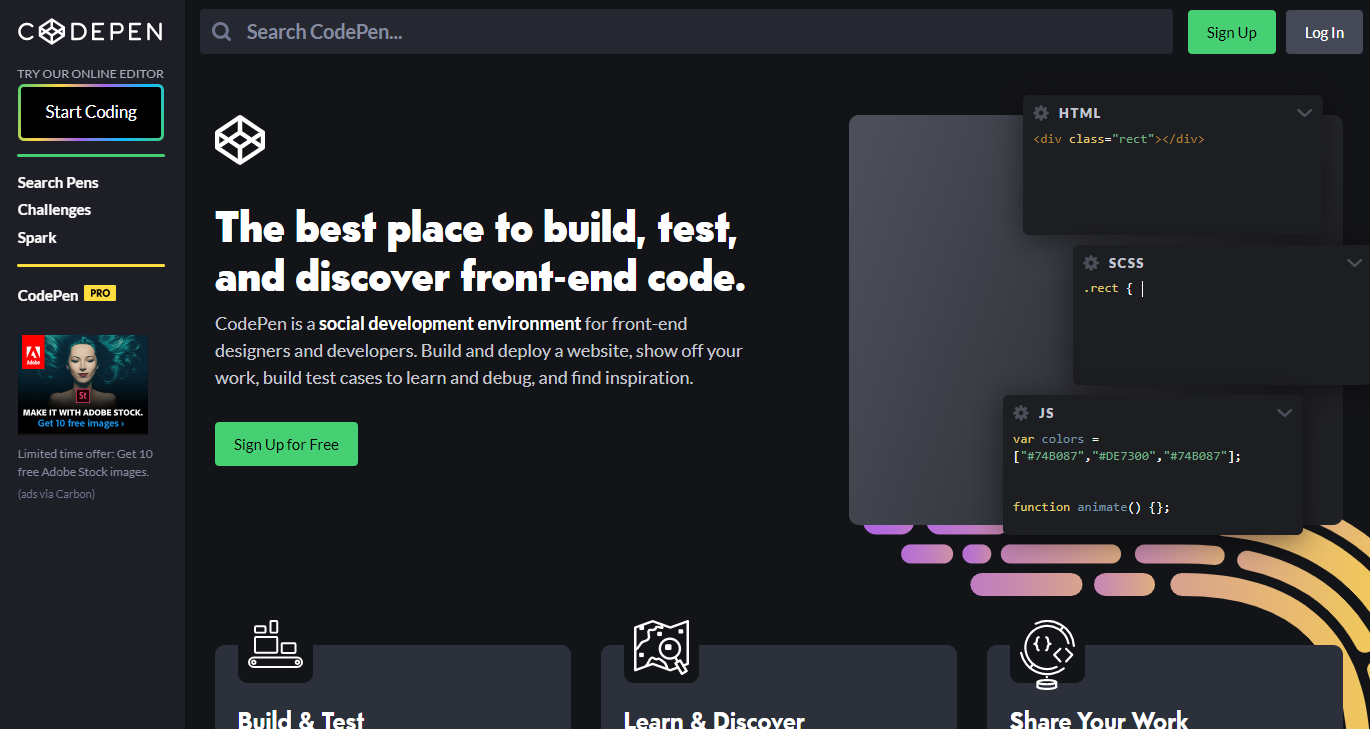The width and height of the screenshot is (1370, 729).
Task: Click the function animate() code line
Action: click(x=1091, y=507)
